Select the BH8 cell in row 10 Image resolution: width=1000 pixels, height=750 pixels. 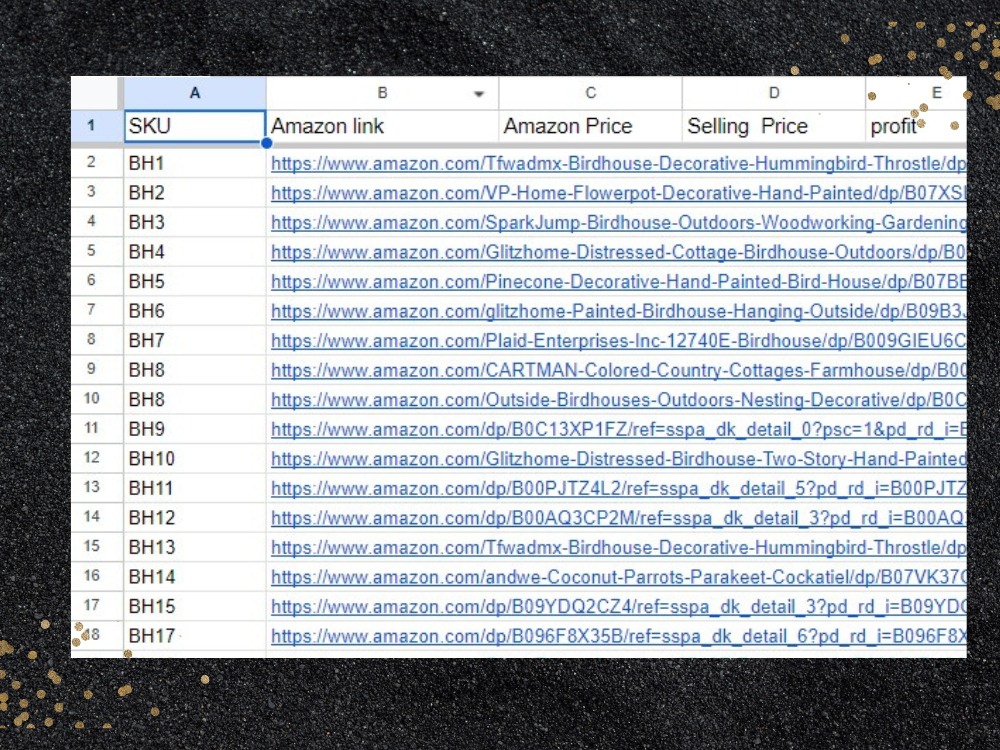click(x=195, y=400)
